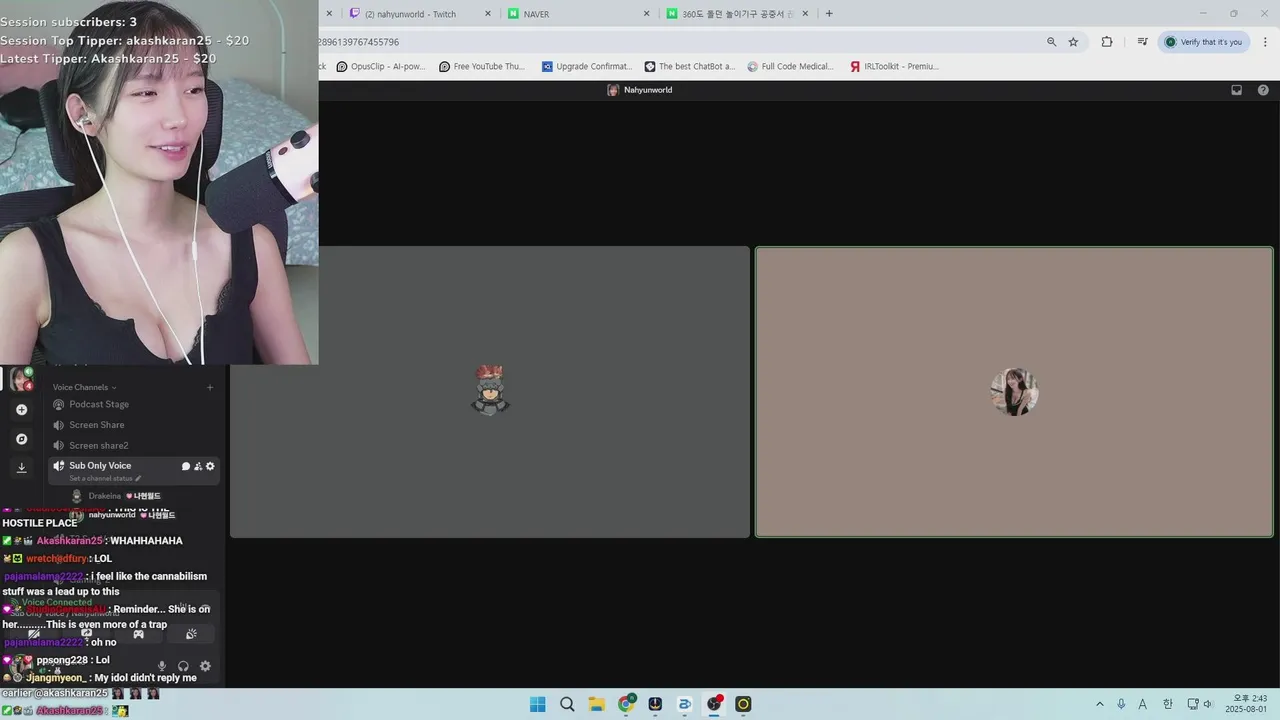
Task: Click the Download Apps icon
Action: 21,467
